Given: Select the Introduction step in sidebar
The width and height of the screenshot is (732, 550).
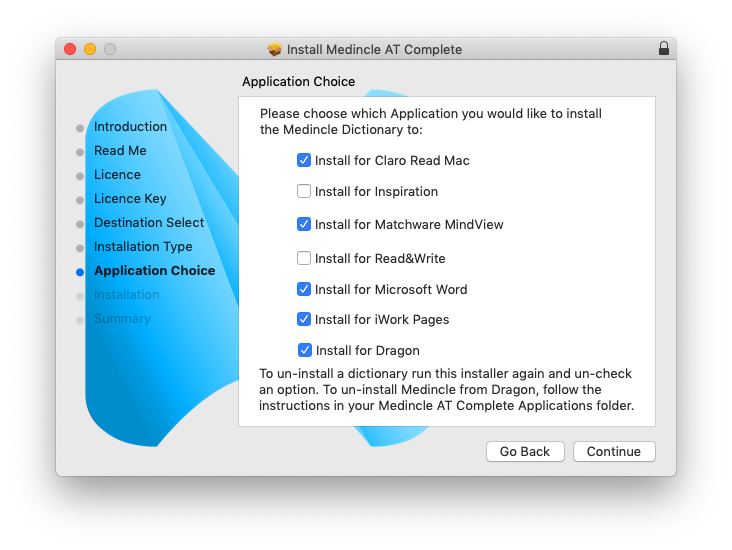Looking at the screenshot, I should pyautogui.click(x=130, y=127).
